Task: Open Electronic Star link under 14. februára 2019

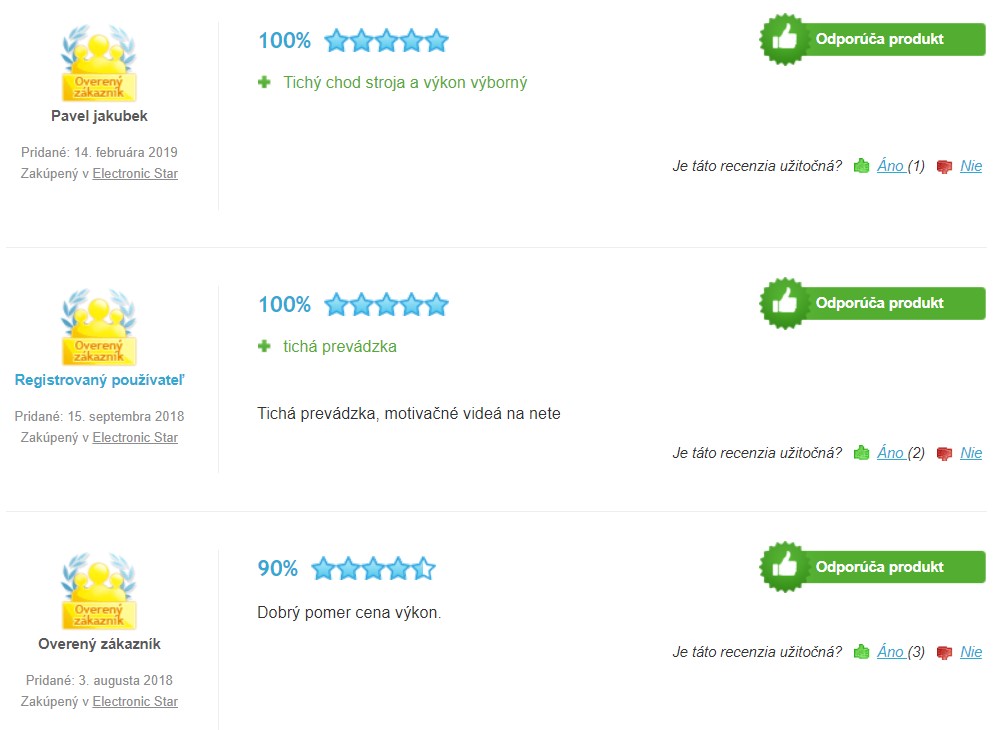Action: click(135, 174)
